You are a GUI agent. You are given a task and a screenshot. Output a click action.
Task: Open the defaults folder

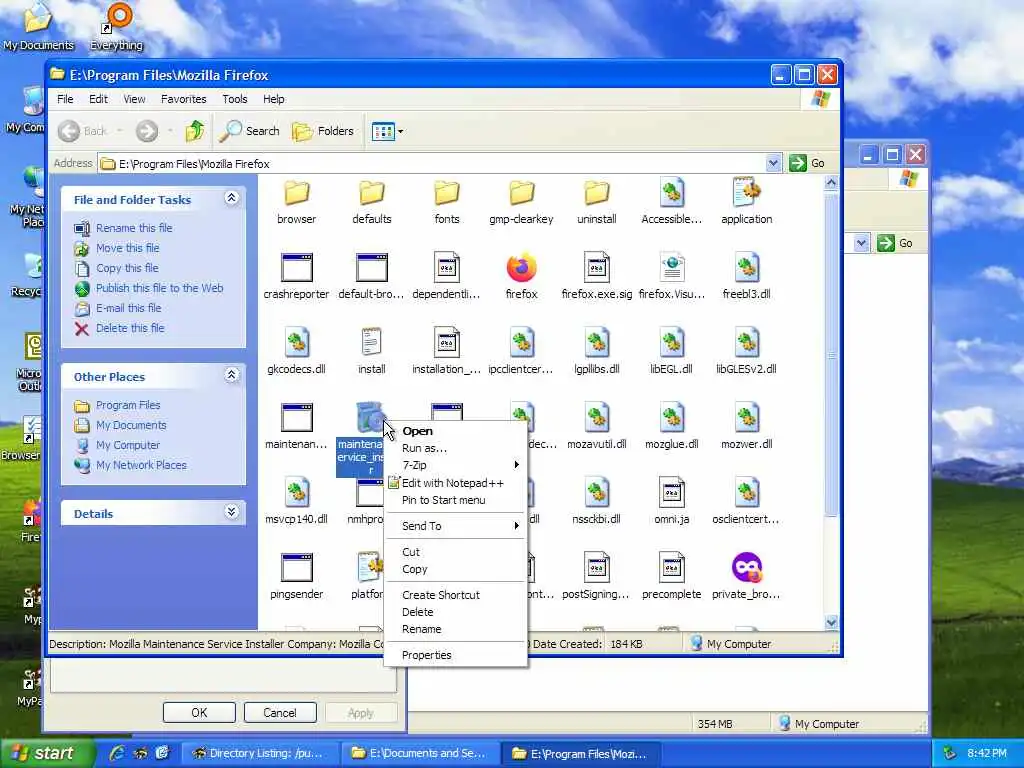372,194
